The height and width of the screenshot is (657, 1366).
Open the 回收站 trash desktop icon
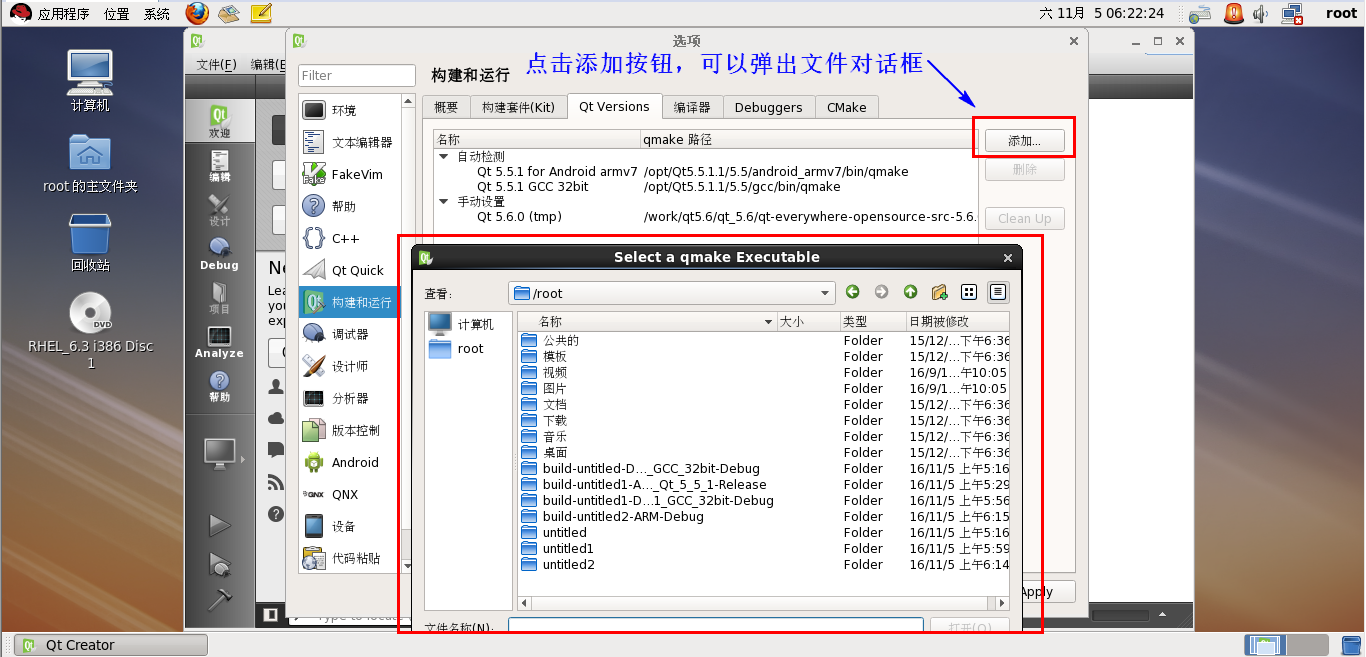click(90, 242)
